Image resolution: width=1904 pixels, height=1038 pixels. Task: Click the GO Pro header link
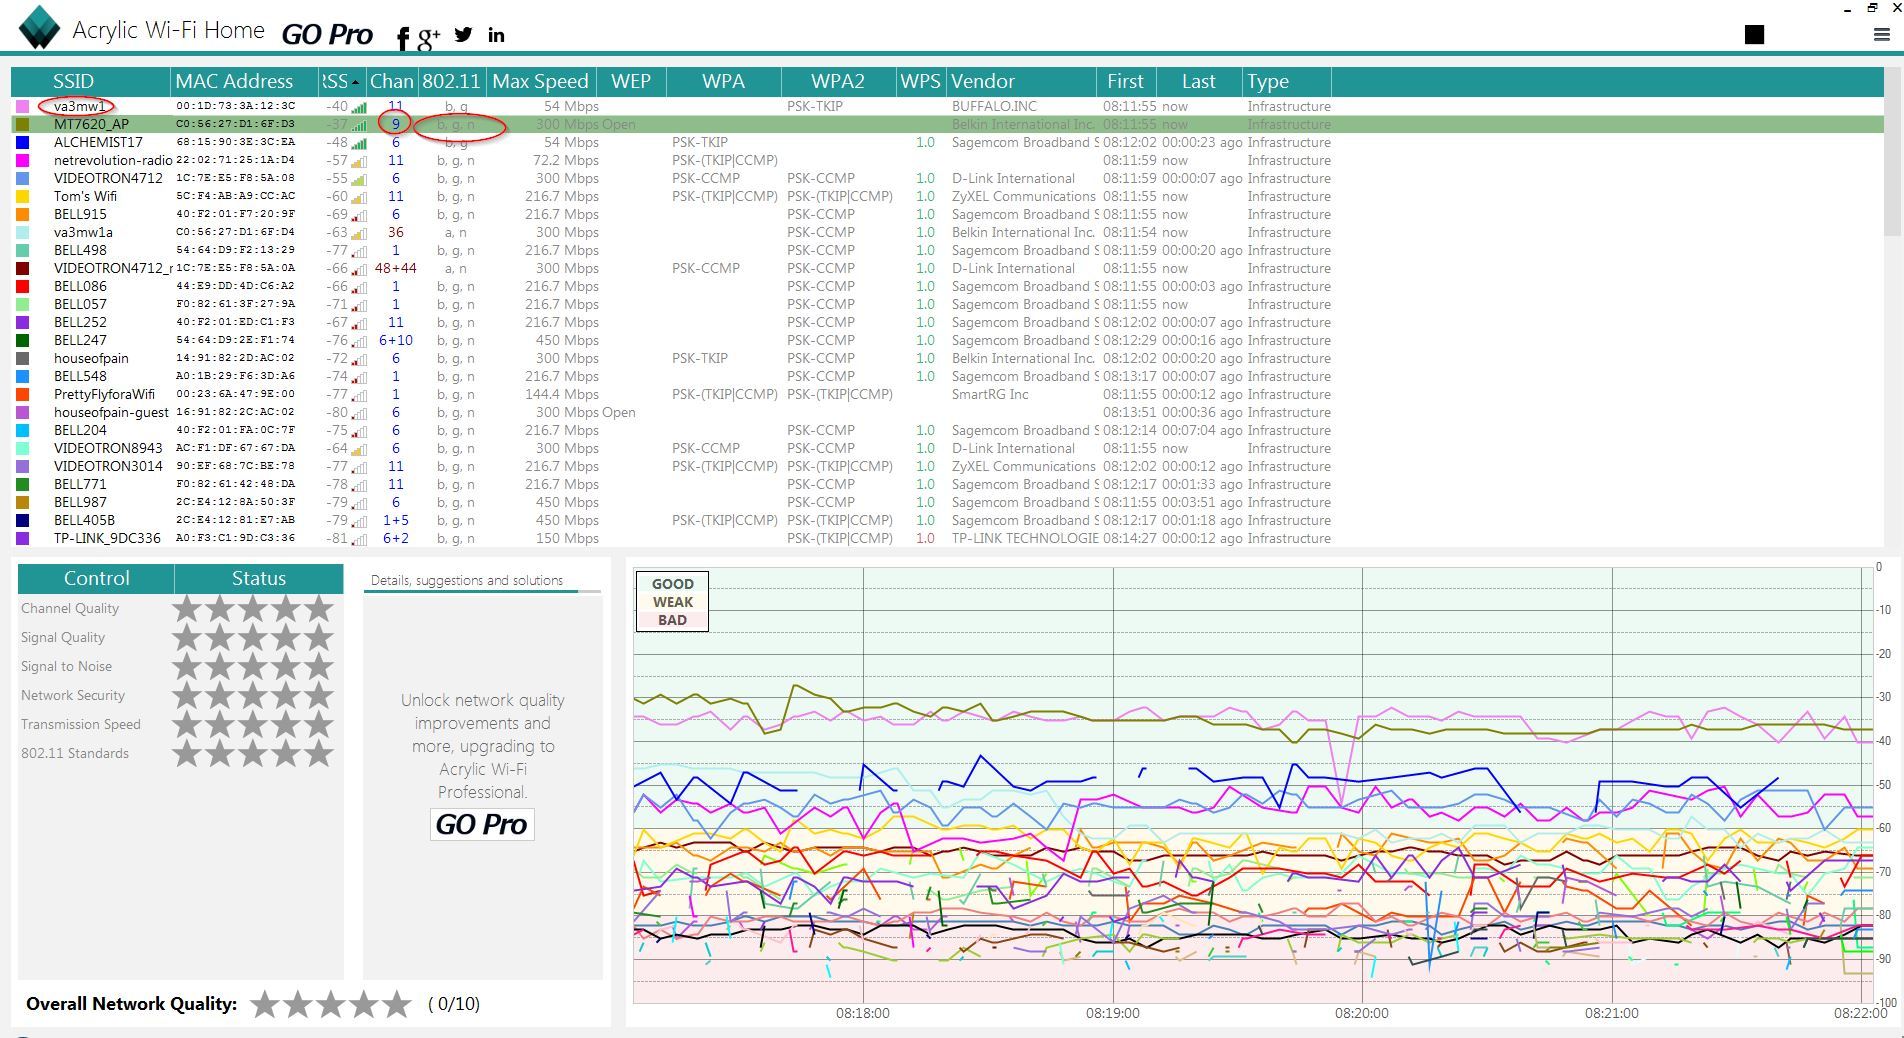pos(327,35)
